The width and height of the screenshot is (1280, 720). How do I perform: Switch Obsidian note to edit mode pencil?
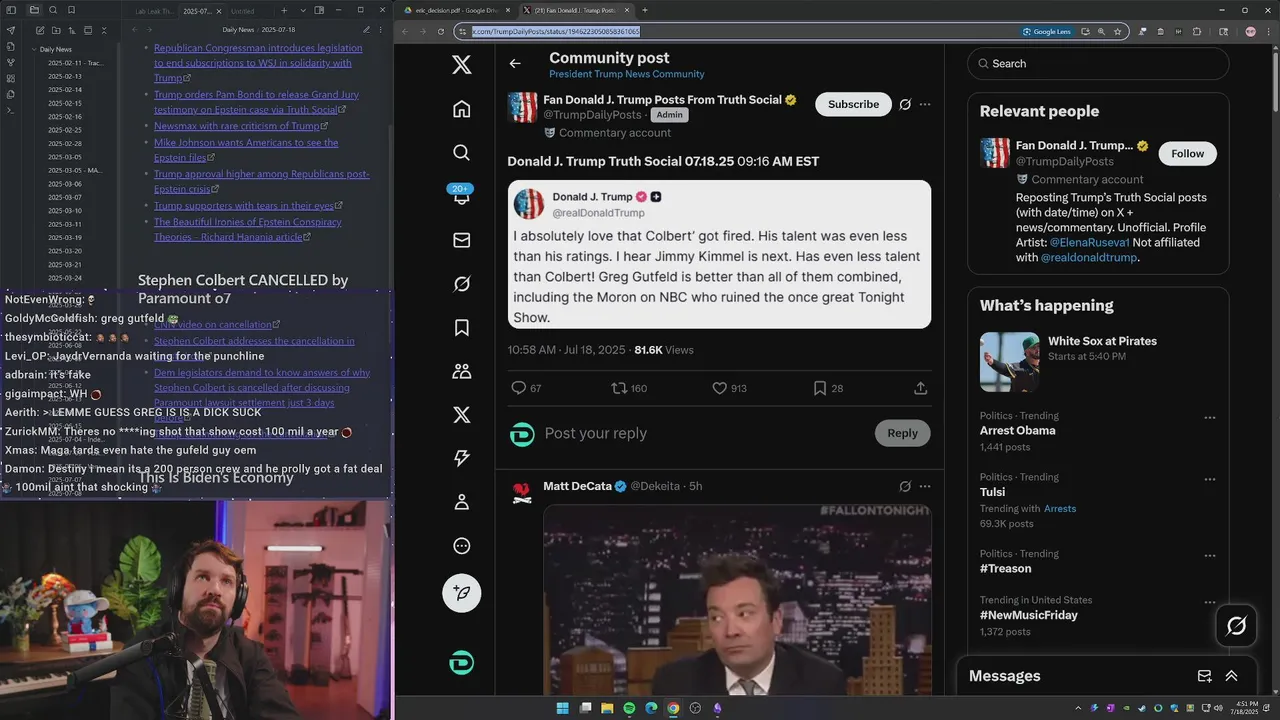click(x=366, y=30)
